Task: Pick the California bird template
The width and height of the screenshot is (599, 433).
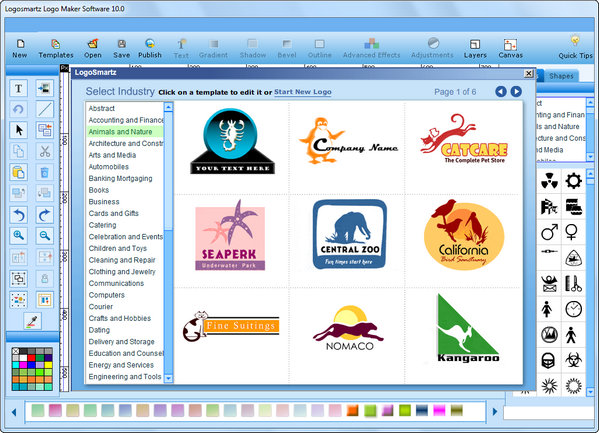Action: (464, 234)
